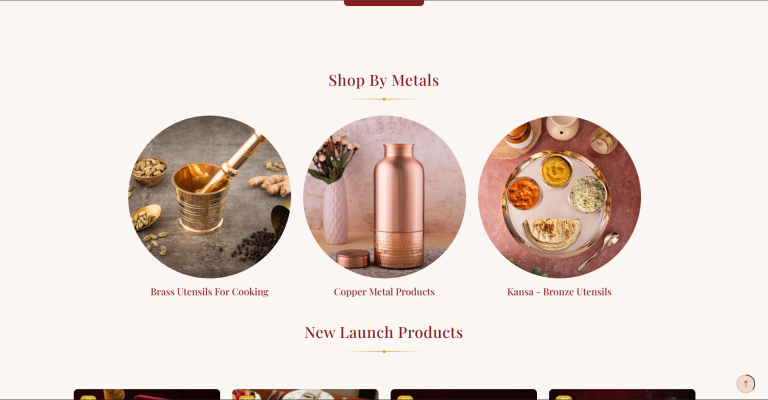Click gold diamond divider under Shop By Metals
The image size is (768, 400).
click(x=384, y=99)
